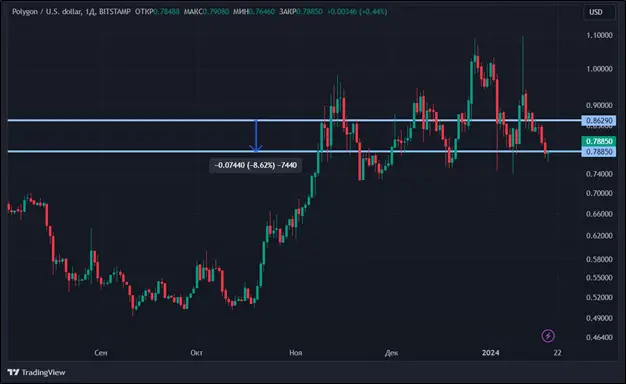Click the 1.00000 price axis label
The width and height of the screenshot is (626, 384).
(599, 69)
